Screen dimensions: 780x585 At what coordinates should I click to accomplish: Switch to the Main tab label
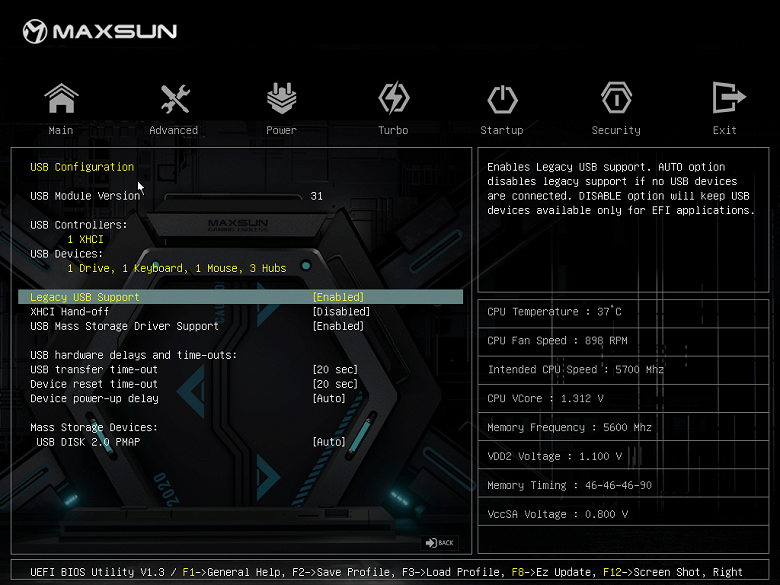61,130
